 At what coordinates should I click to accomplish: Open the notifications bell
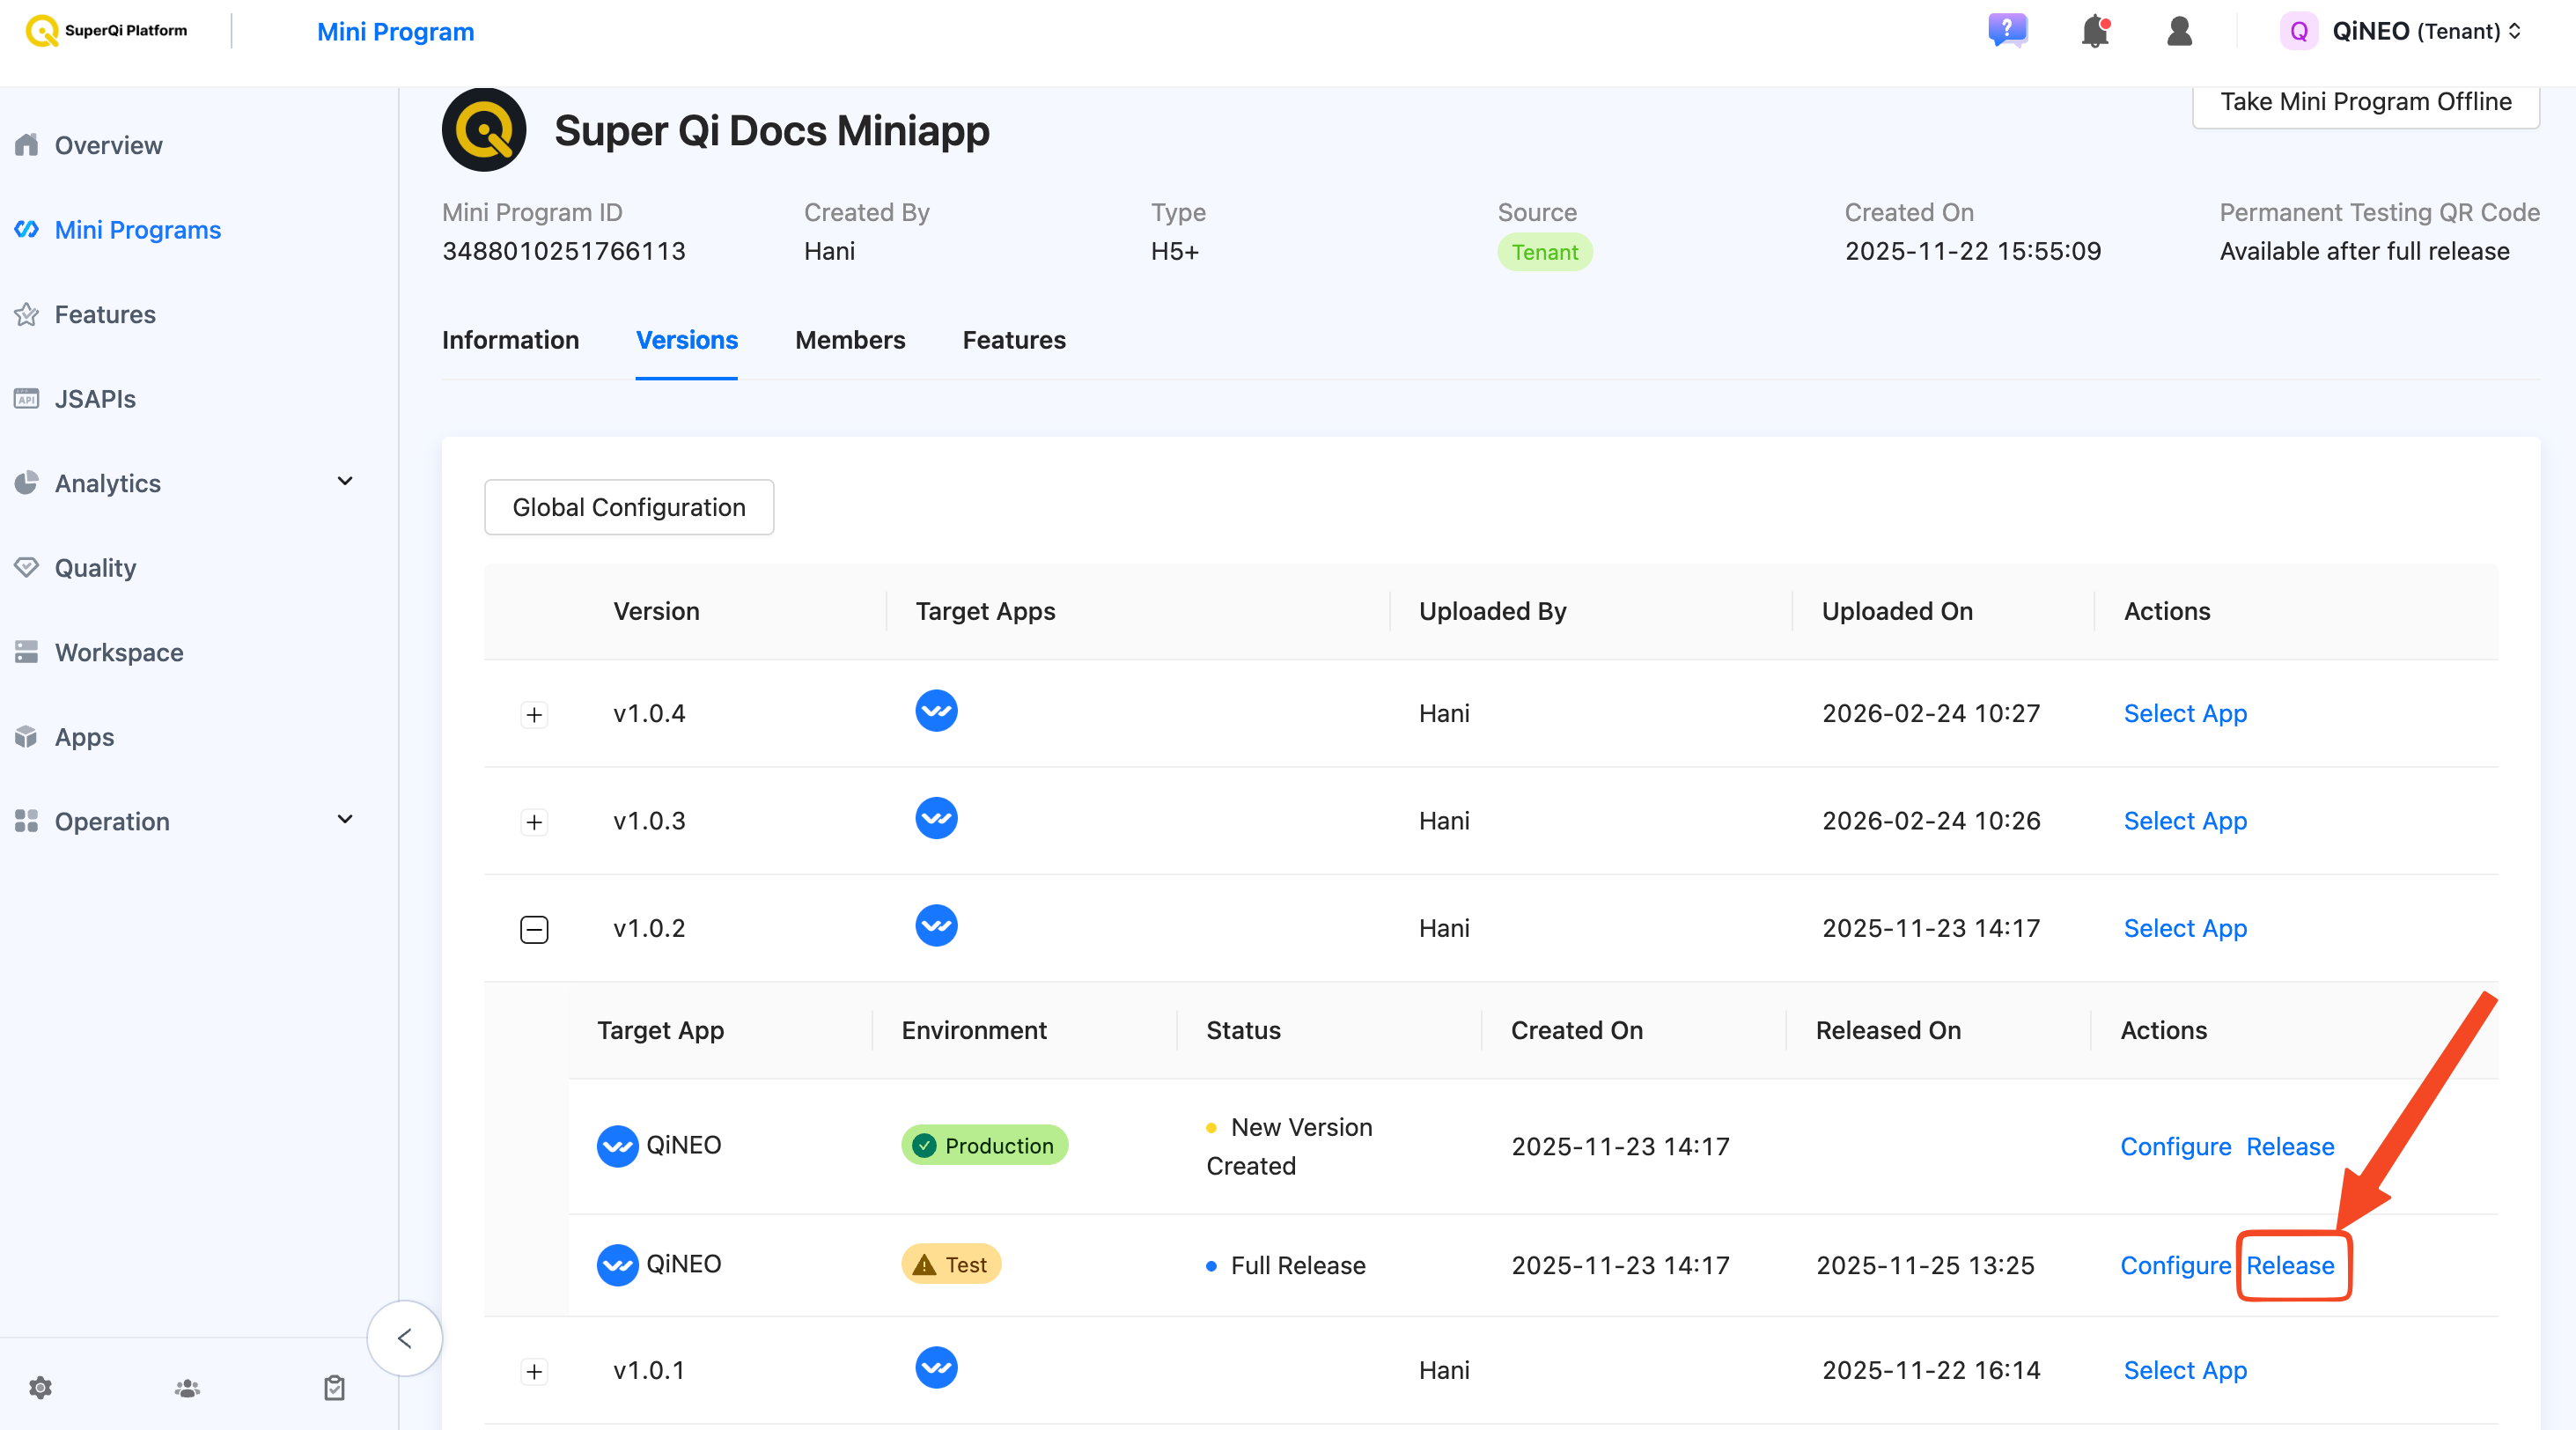pyautogui.click(x=2095, y=30)
